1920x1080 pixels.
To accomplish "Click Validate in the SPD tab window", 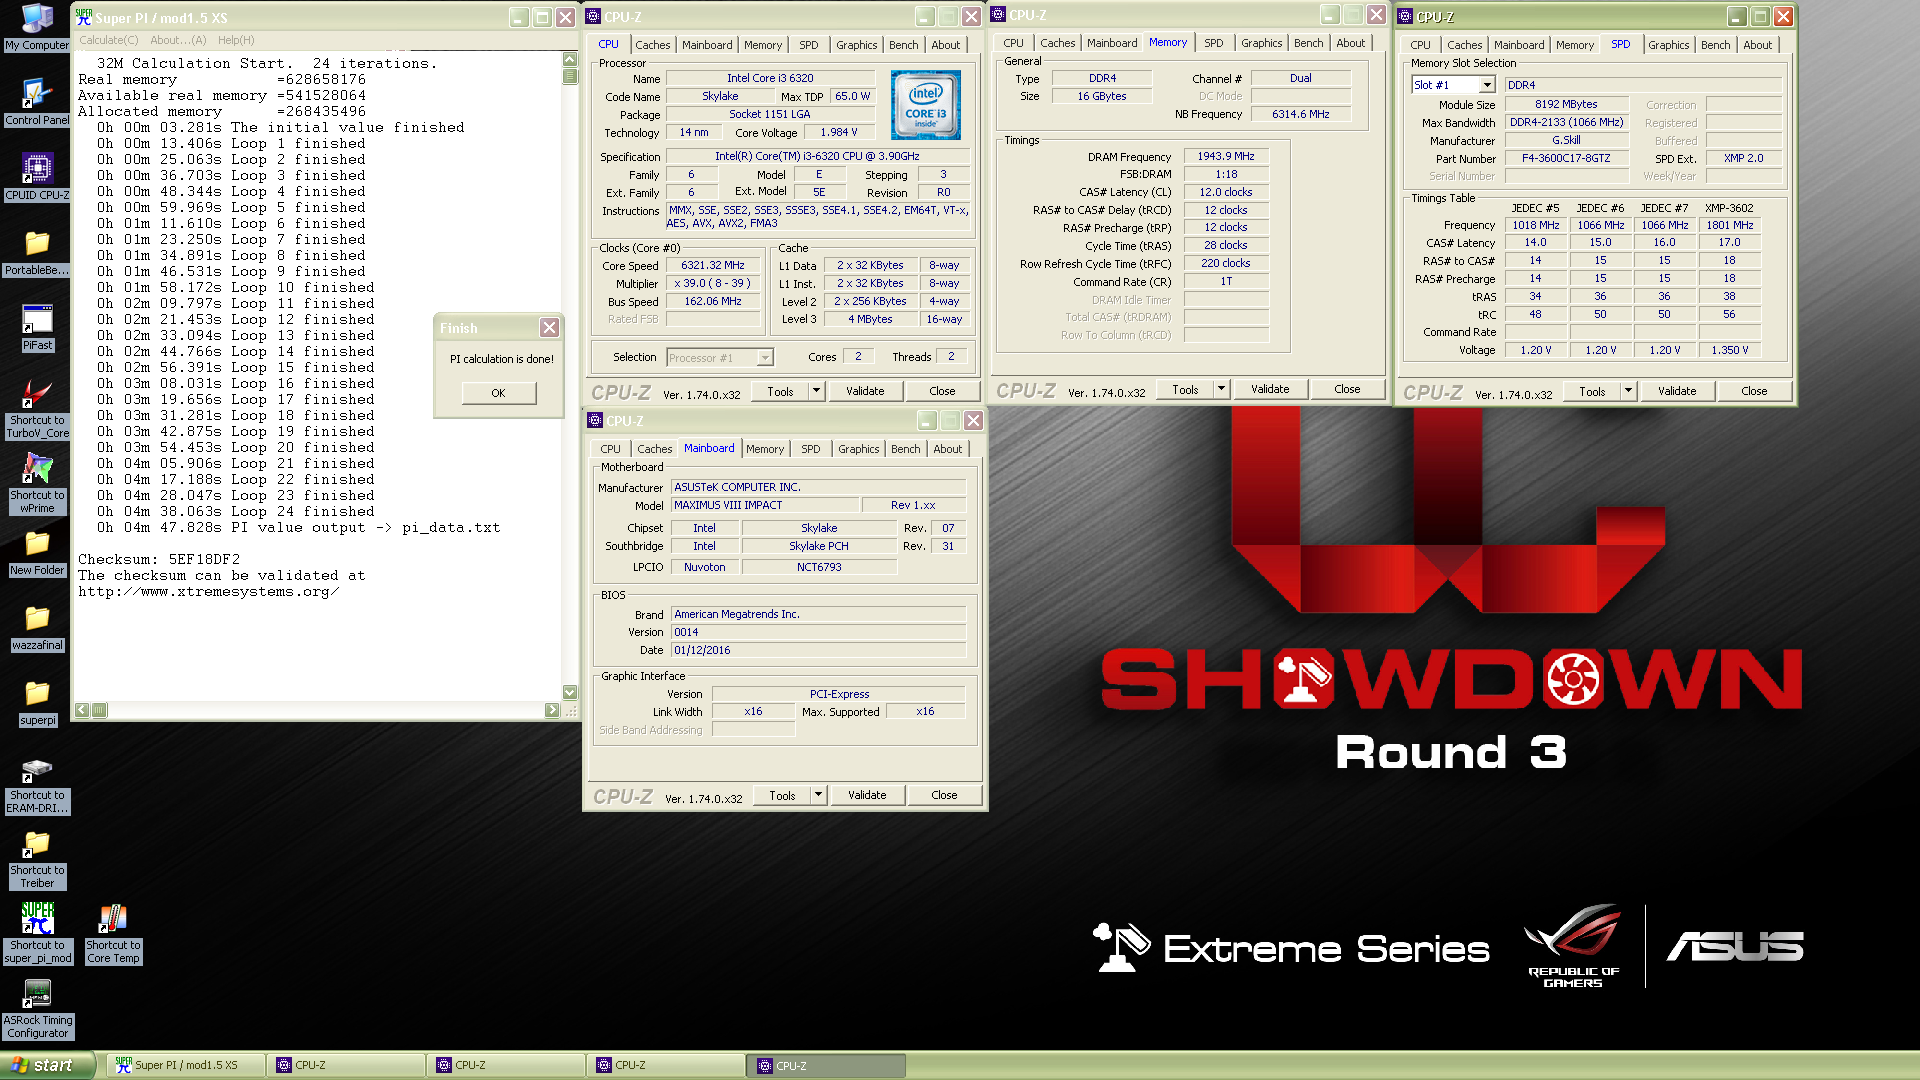I will coord(1677,391).
